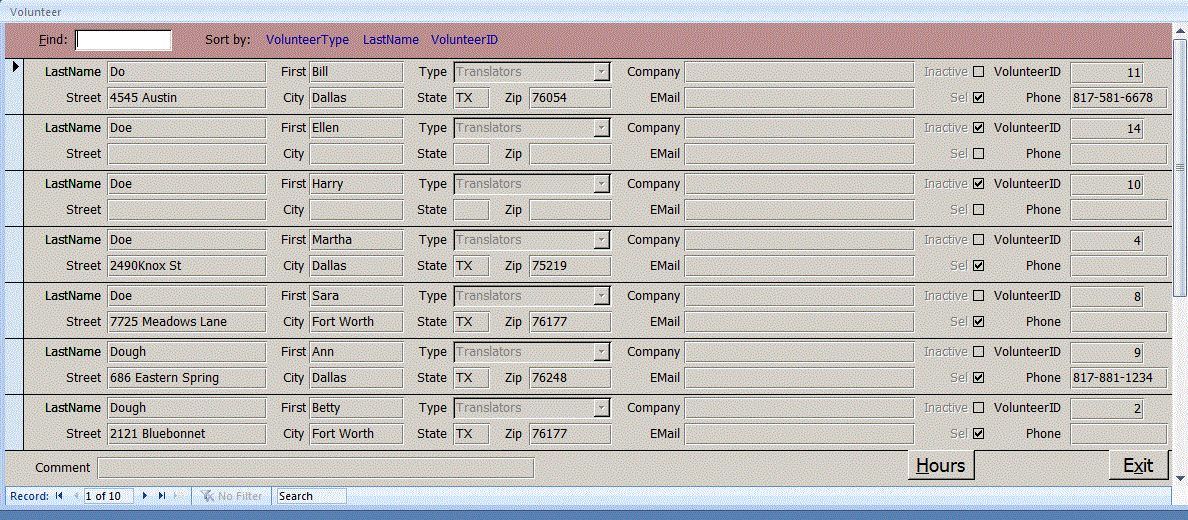
Task: Jump to the last record
Action: [162, 496]
